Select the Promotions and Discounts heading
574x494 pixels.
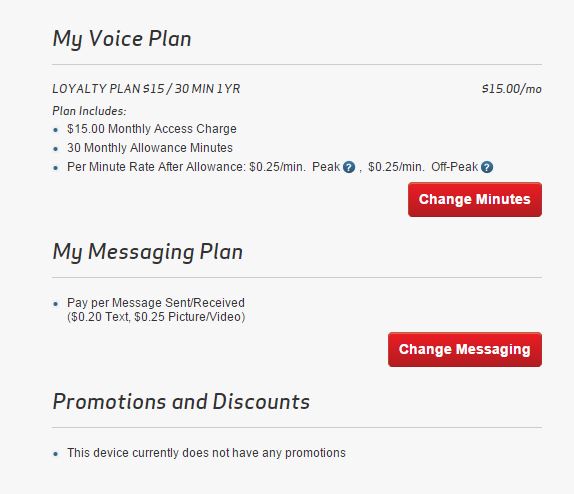(181, 401)
